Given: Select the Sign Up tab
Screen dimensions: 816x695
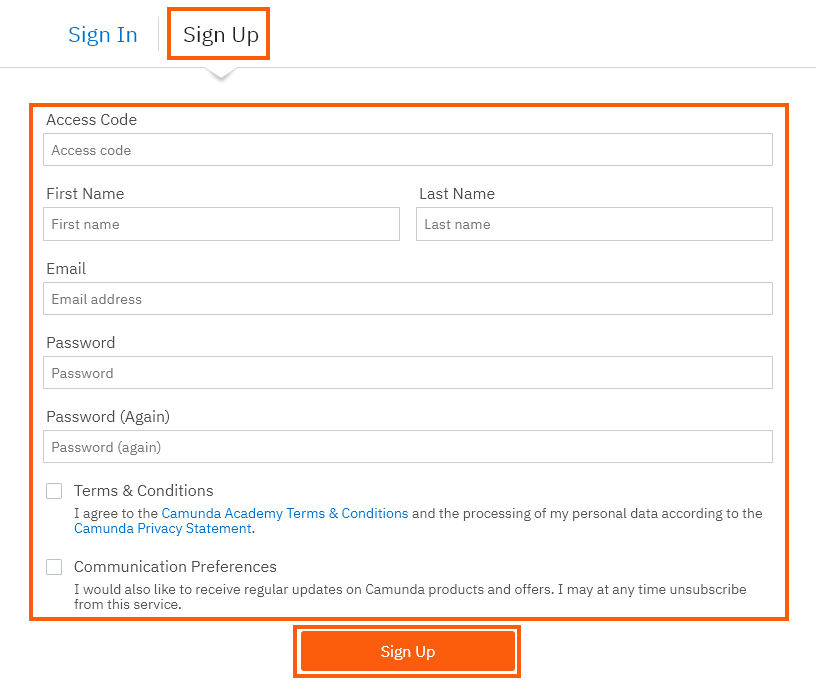Looking at the screenshot, I should [220, 35].
